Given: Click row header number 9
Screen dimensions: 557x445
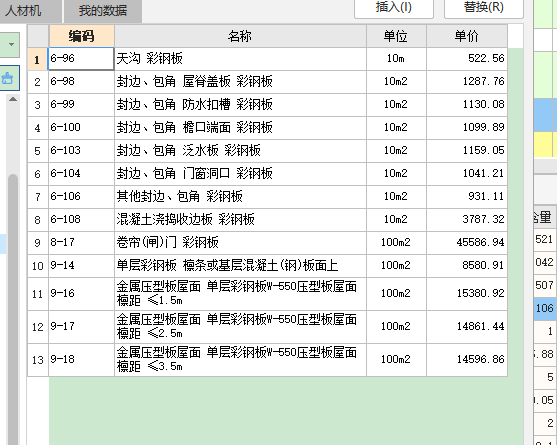Looking at the screenshot, I should pyautogui.click(x=38, y=243).
